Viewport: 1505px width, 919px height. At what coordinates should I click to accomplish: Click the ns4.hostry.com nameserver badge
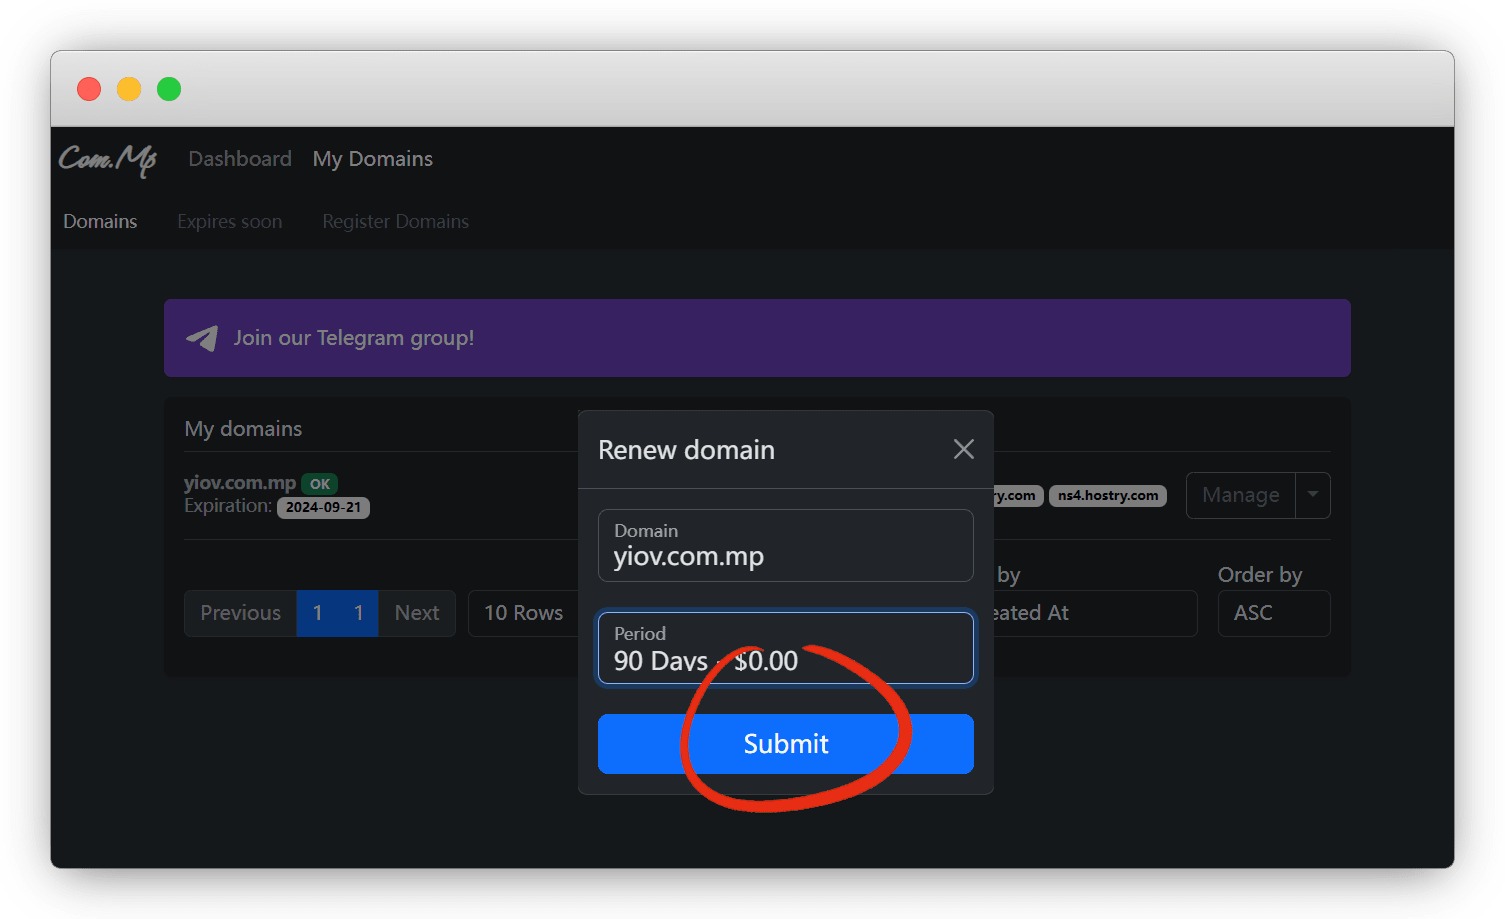pyautogui.click(x=1107, y=496)
